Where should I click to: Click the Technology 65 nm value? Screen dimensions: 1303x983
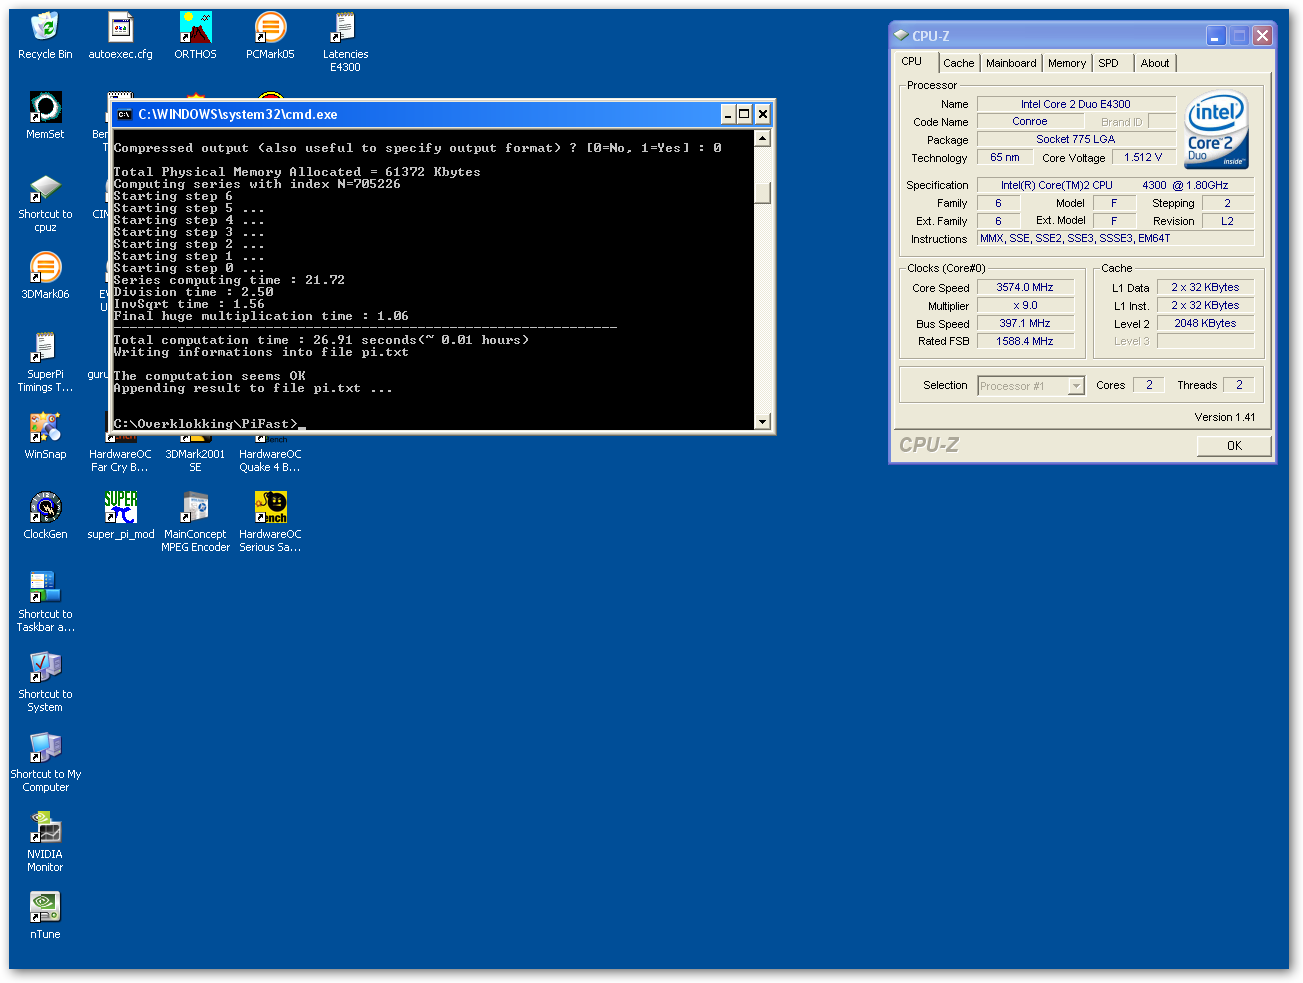(x=1005, y=157)
